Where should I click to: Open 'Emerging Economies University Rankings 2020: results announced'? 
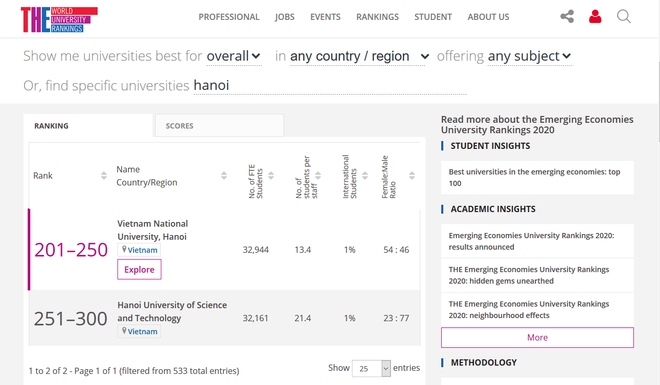[537, 241]
